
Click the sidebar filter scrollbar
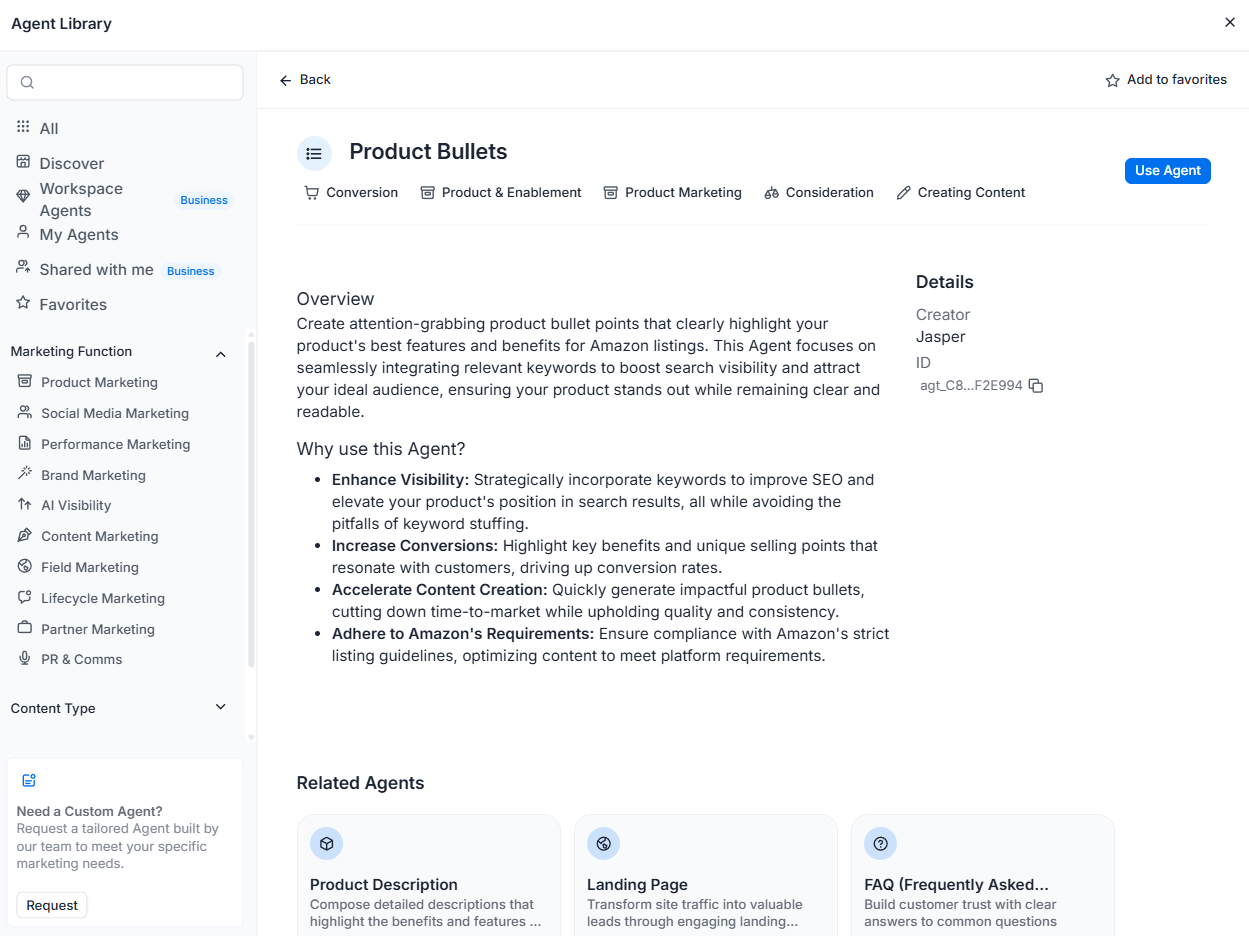(x=251, y=504)
